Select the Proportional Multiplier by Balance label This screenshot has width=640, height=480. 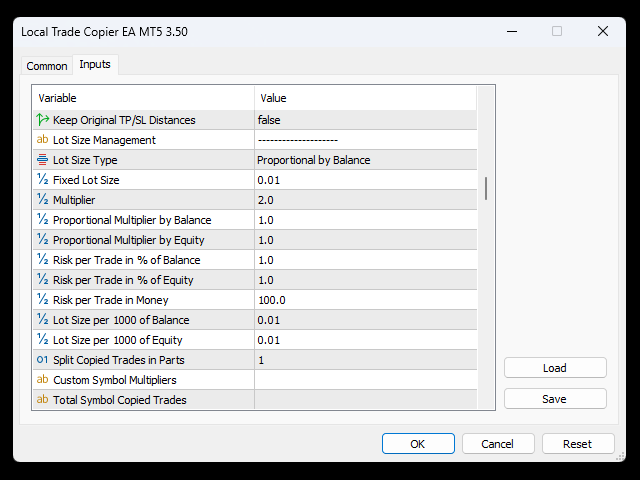pos(132,220)
